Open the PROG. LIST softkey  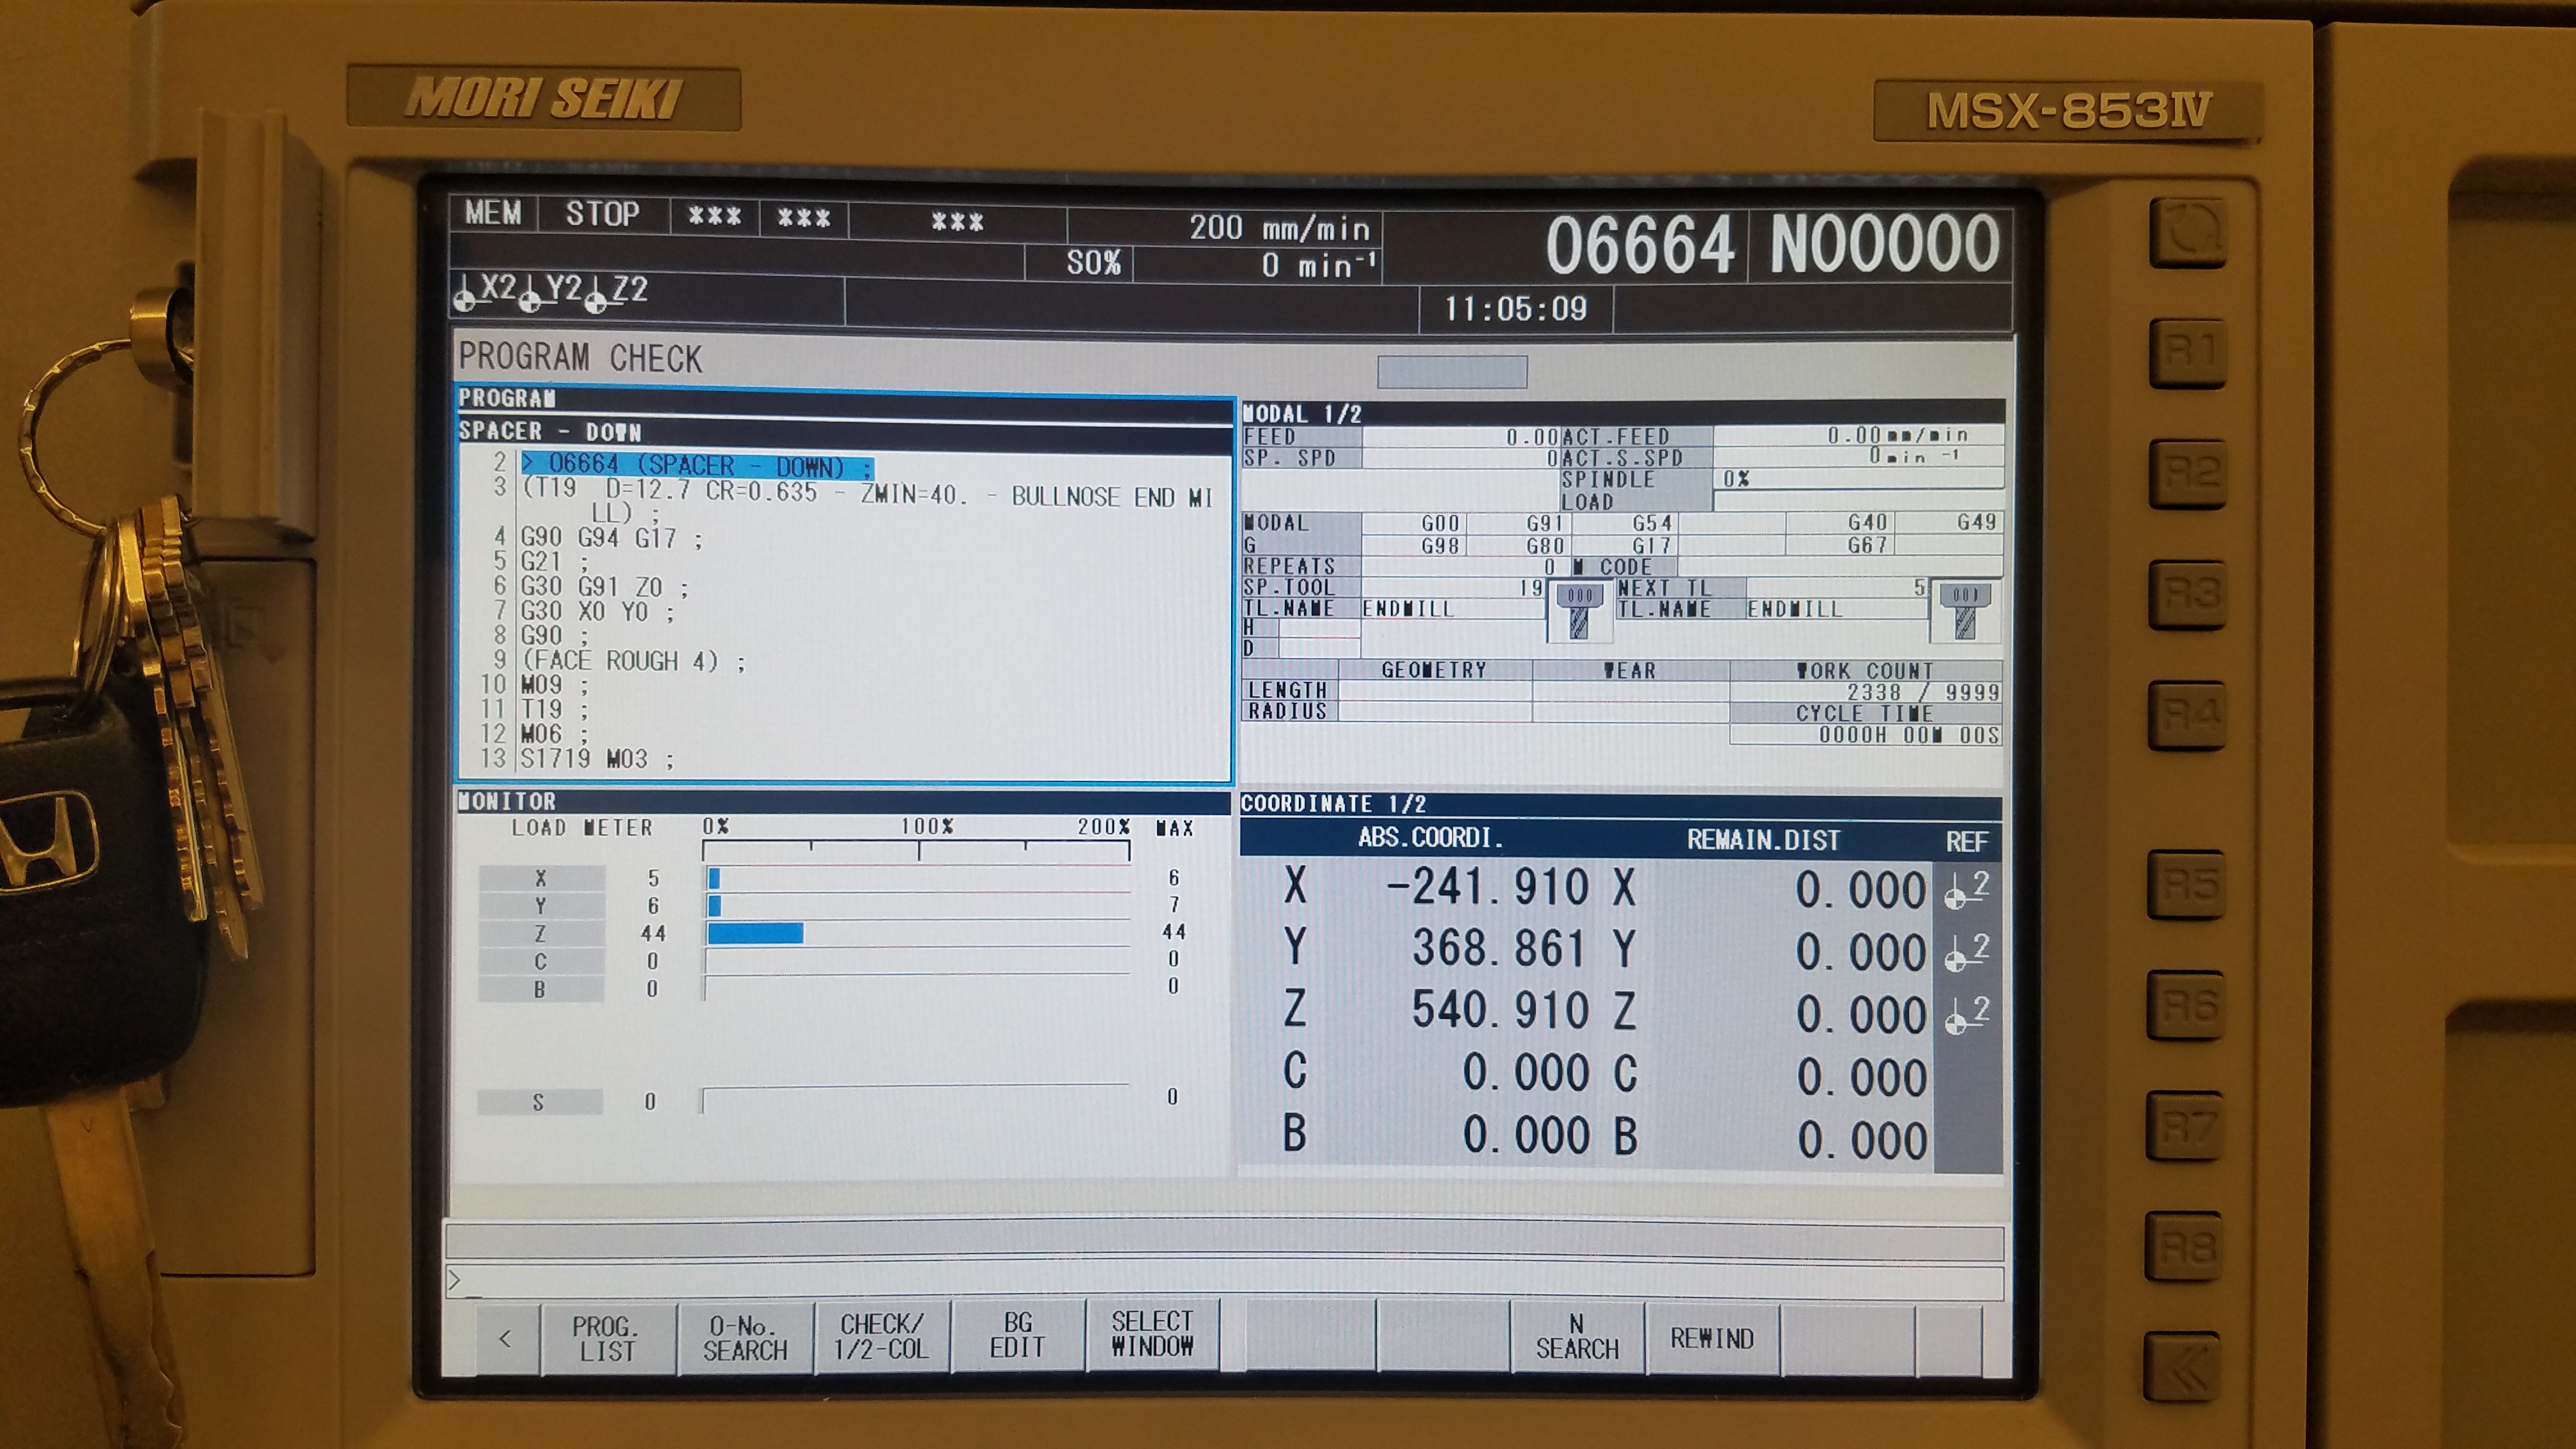pos(607,1338)
